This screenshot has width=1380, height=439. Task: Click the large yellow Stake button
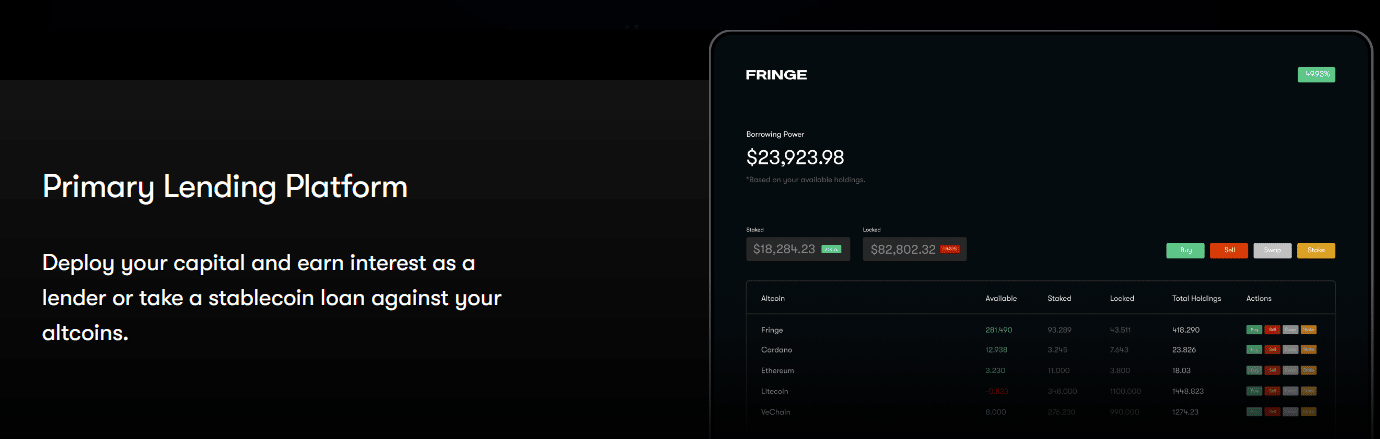click(x=1316, y=251)
